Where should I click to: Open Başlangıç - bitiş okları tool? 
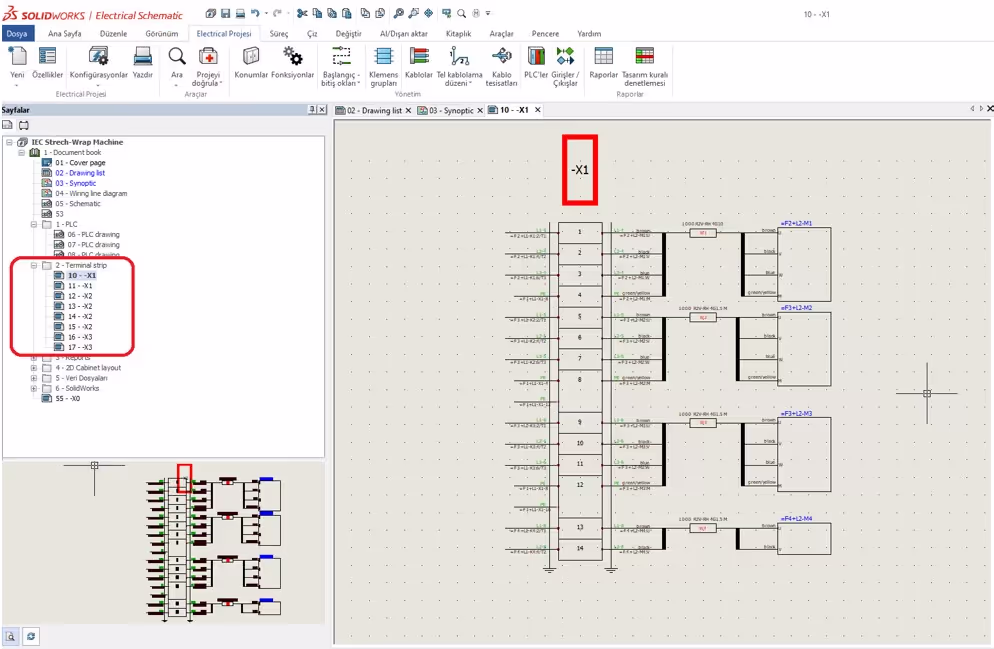340,67
